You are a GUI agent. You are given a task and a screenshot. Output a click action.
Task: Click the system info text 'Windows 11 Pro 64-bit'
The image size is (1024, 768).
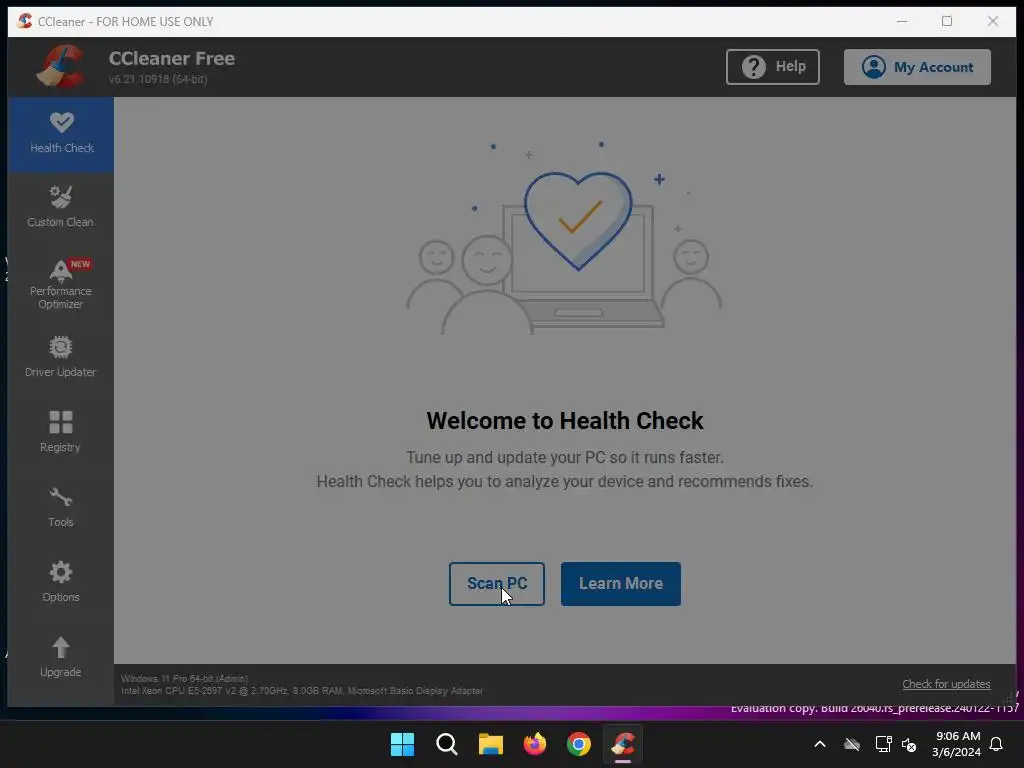tap(185, 679)
